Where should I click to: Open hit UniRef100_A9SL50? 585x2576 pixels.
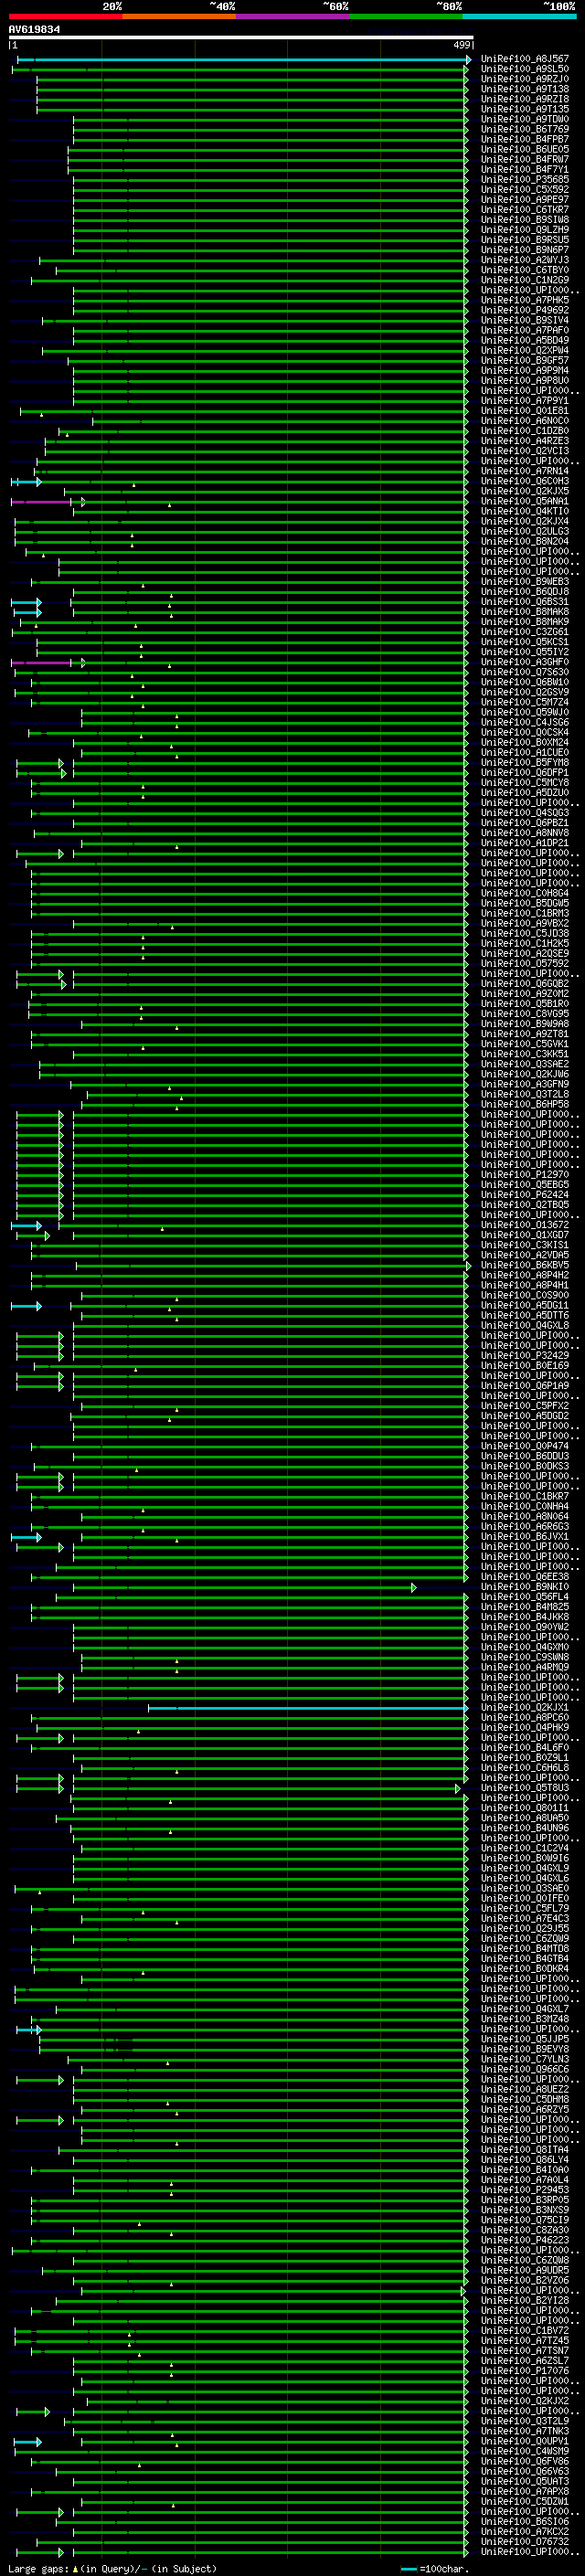(525, 69)
